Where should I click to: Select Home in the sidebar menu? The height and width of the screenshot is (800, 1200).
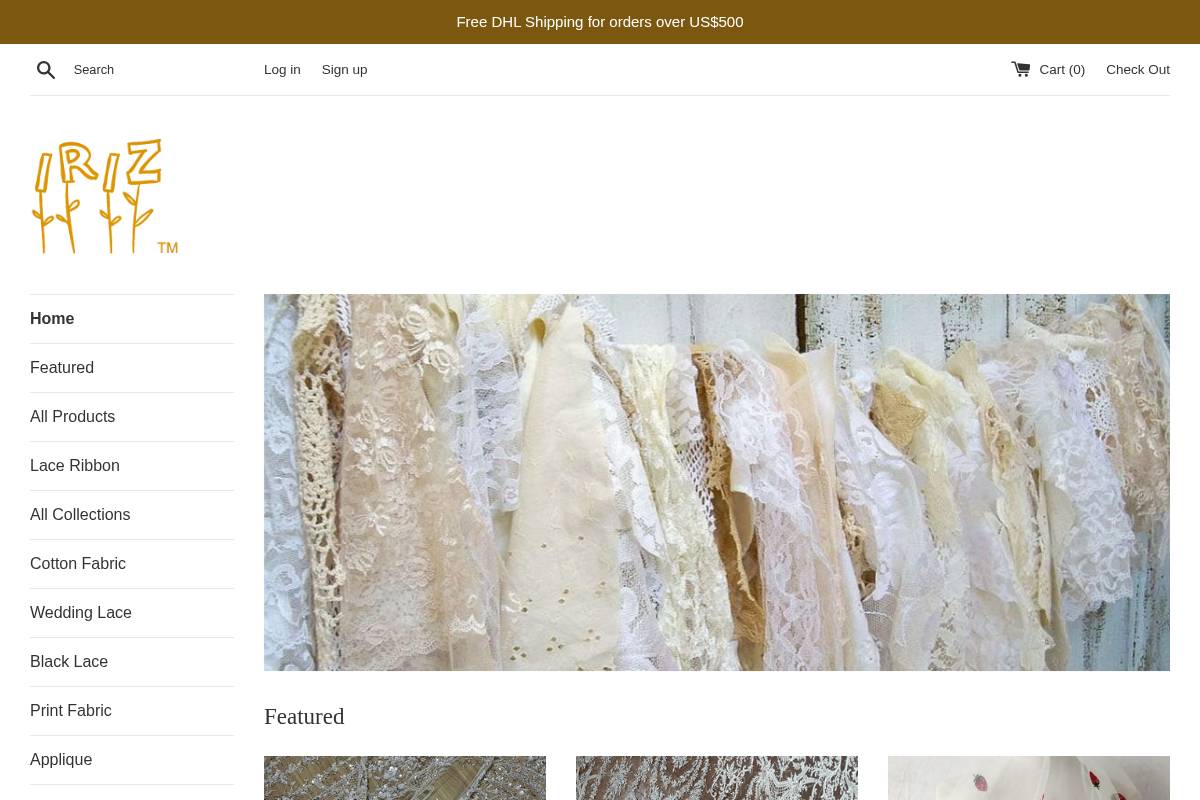[x=52, y=318]
